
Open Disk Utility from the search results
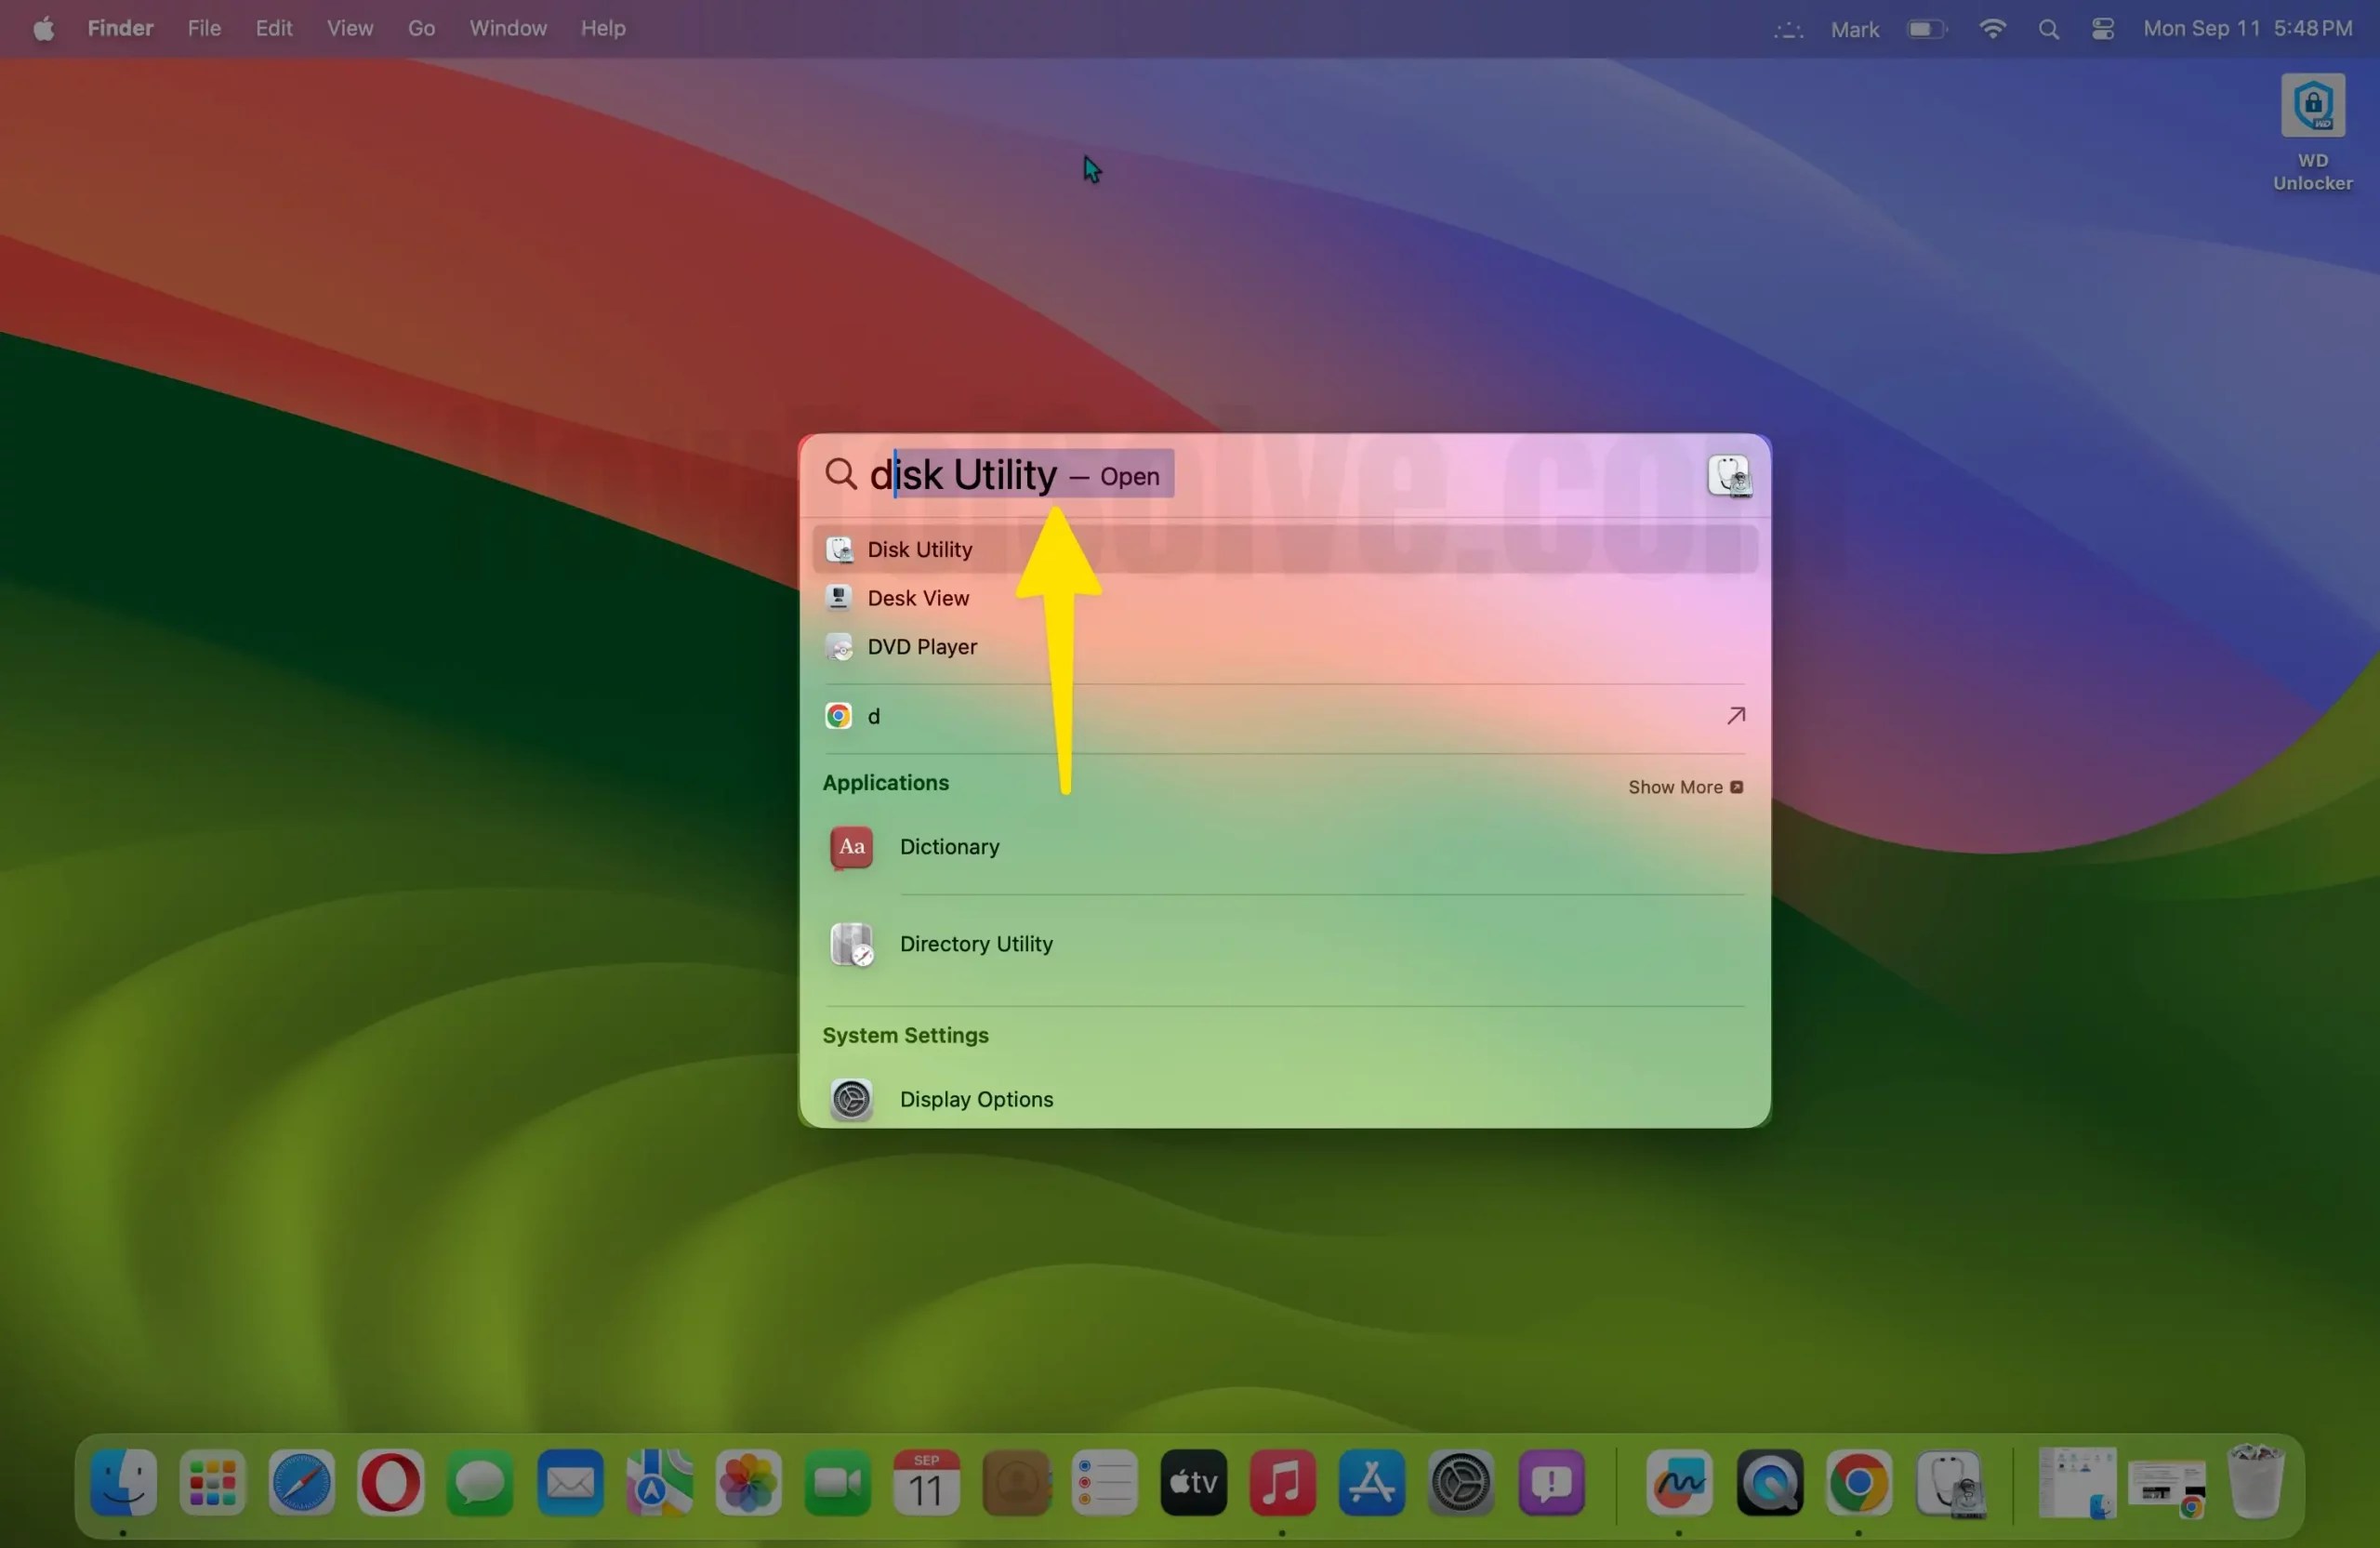click(x=919, y=549)
